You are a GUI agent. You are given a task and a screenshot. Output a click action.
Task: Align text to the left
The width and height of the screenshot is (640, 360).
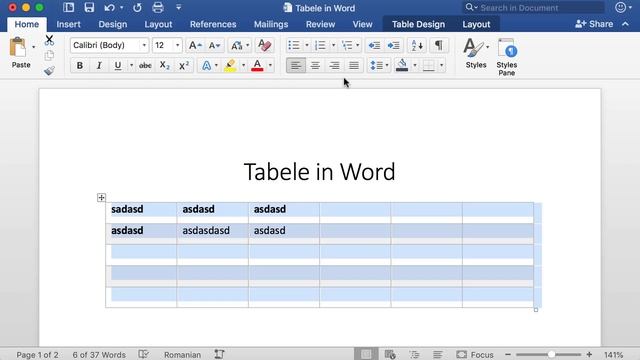coord(296,65)
